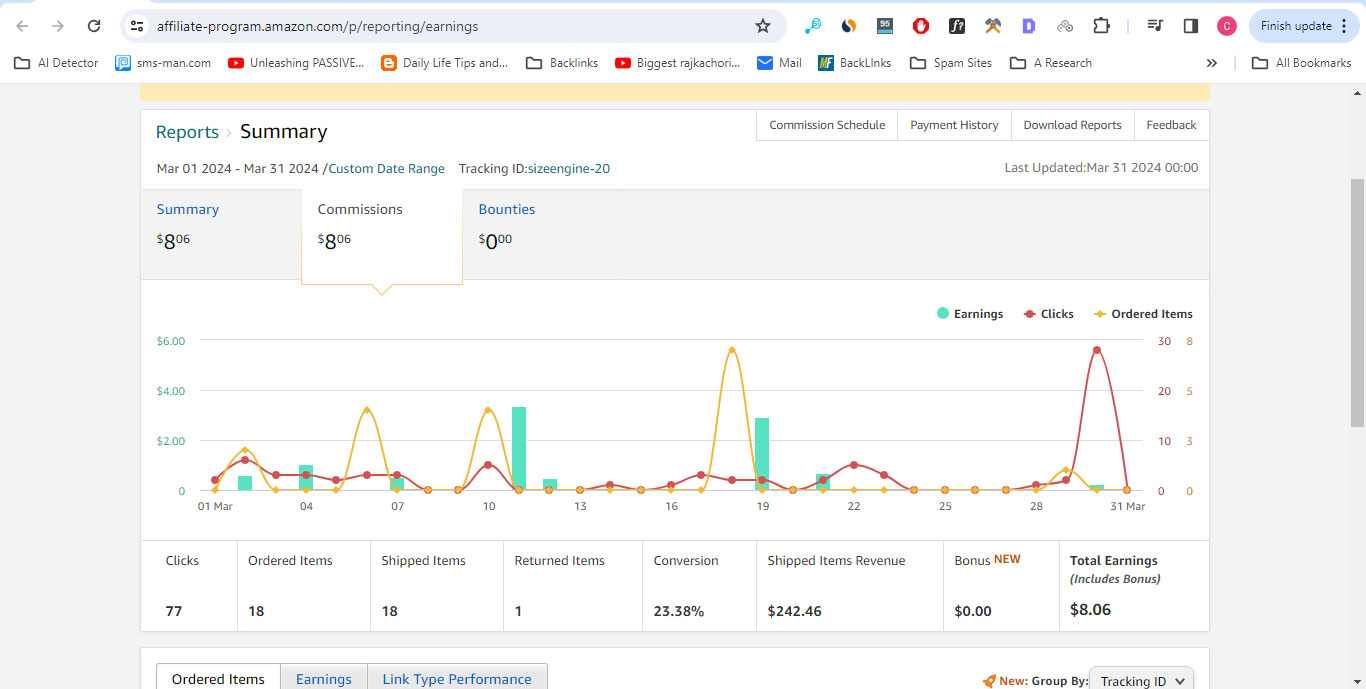The image size is (1366, 689).
Task: Open the orange and navy circle extension
Action: click(849, 26)
